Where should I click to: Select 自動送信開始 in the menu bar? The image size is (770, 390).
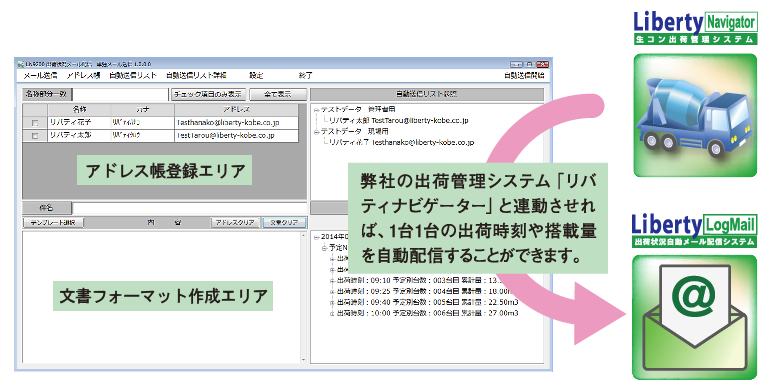(x=523, y=76)
